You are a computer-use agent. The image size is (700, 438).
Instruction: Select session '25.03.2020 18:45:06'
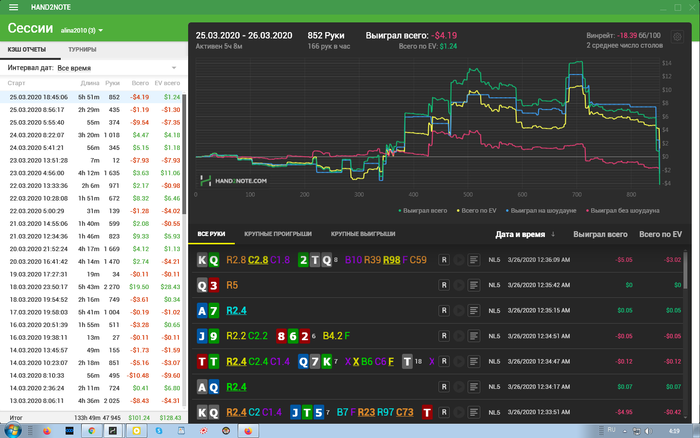tap(92, 97)
